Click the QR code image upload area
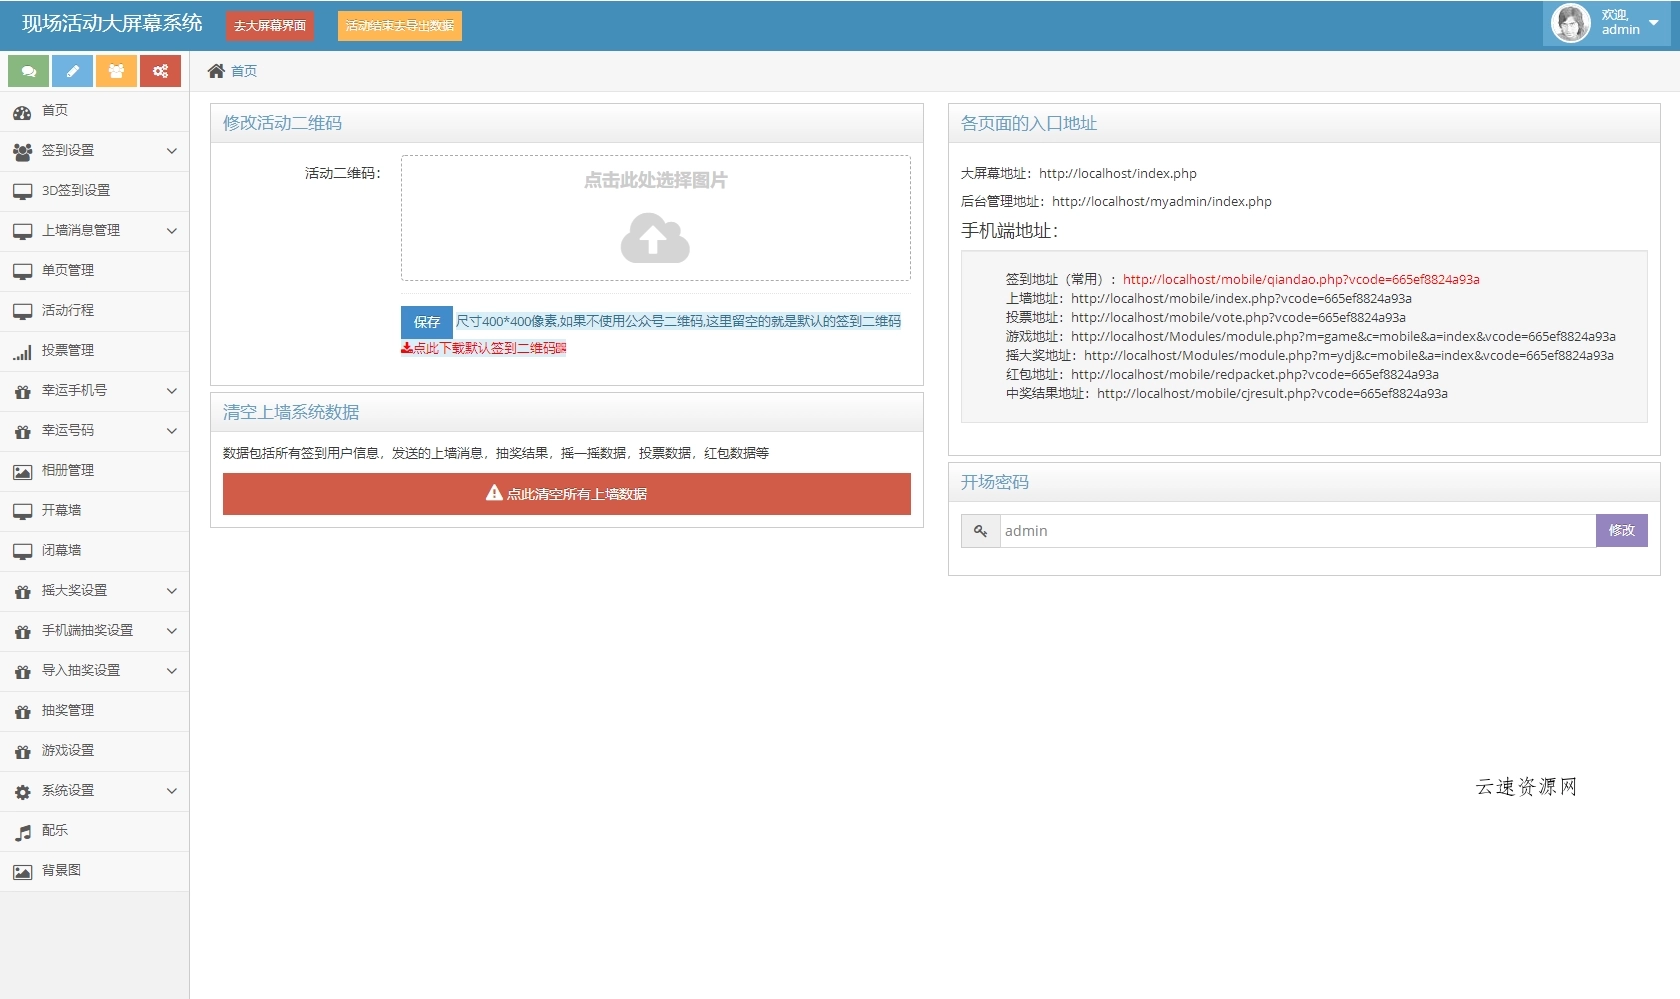The width and height of the screenshot is (1680, 999). tap(655, 217)
